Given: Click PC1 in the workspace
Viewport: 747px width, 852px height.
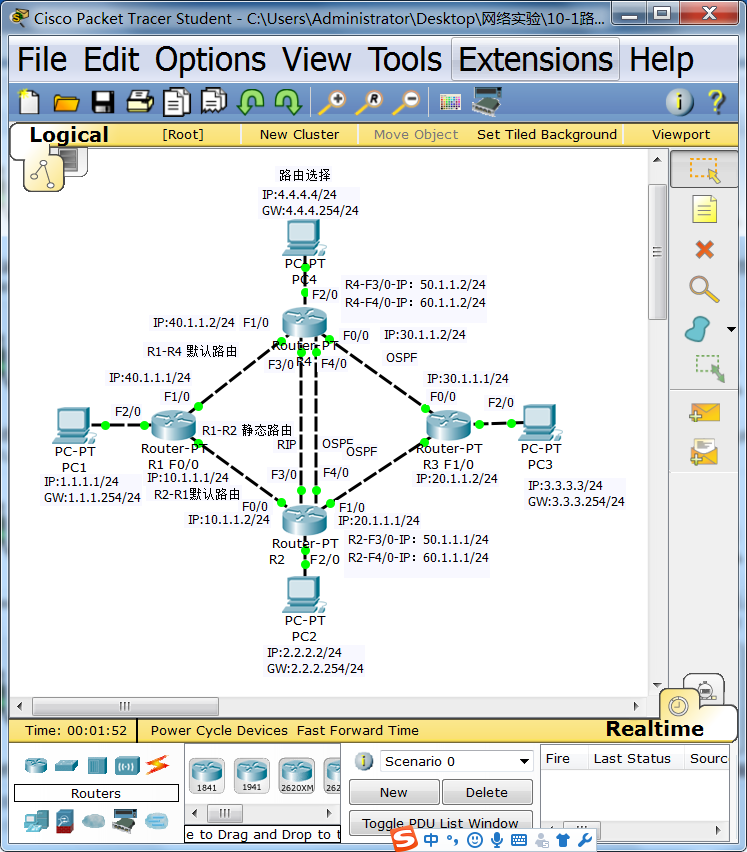Looking at the screenshot, I should (x=74, y=425).
